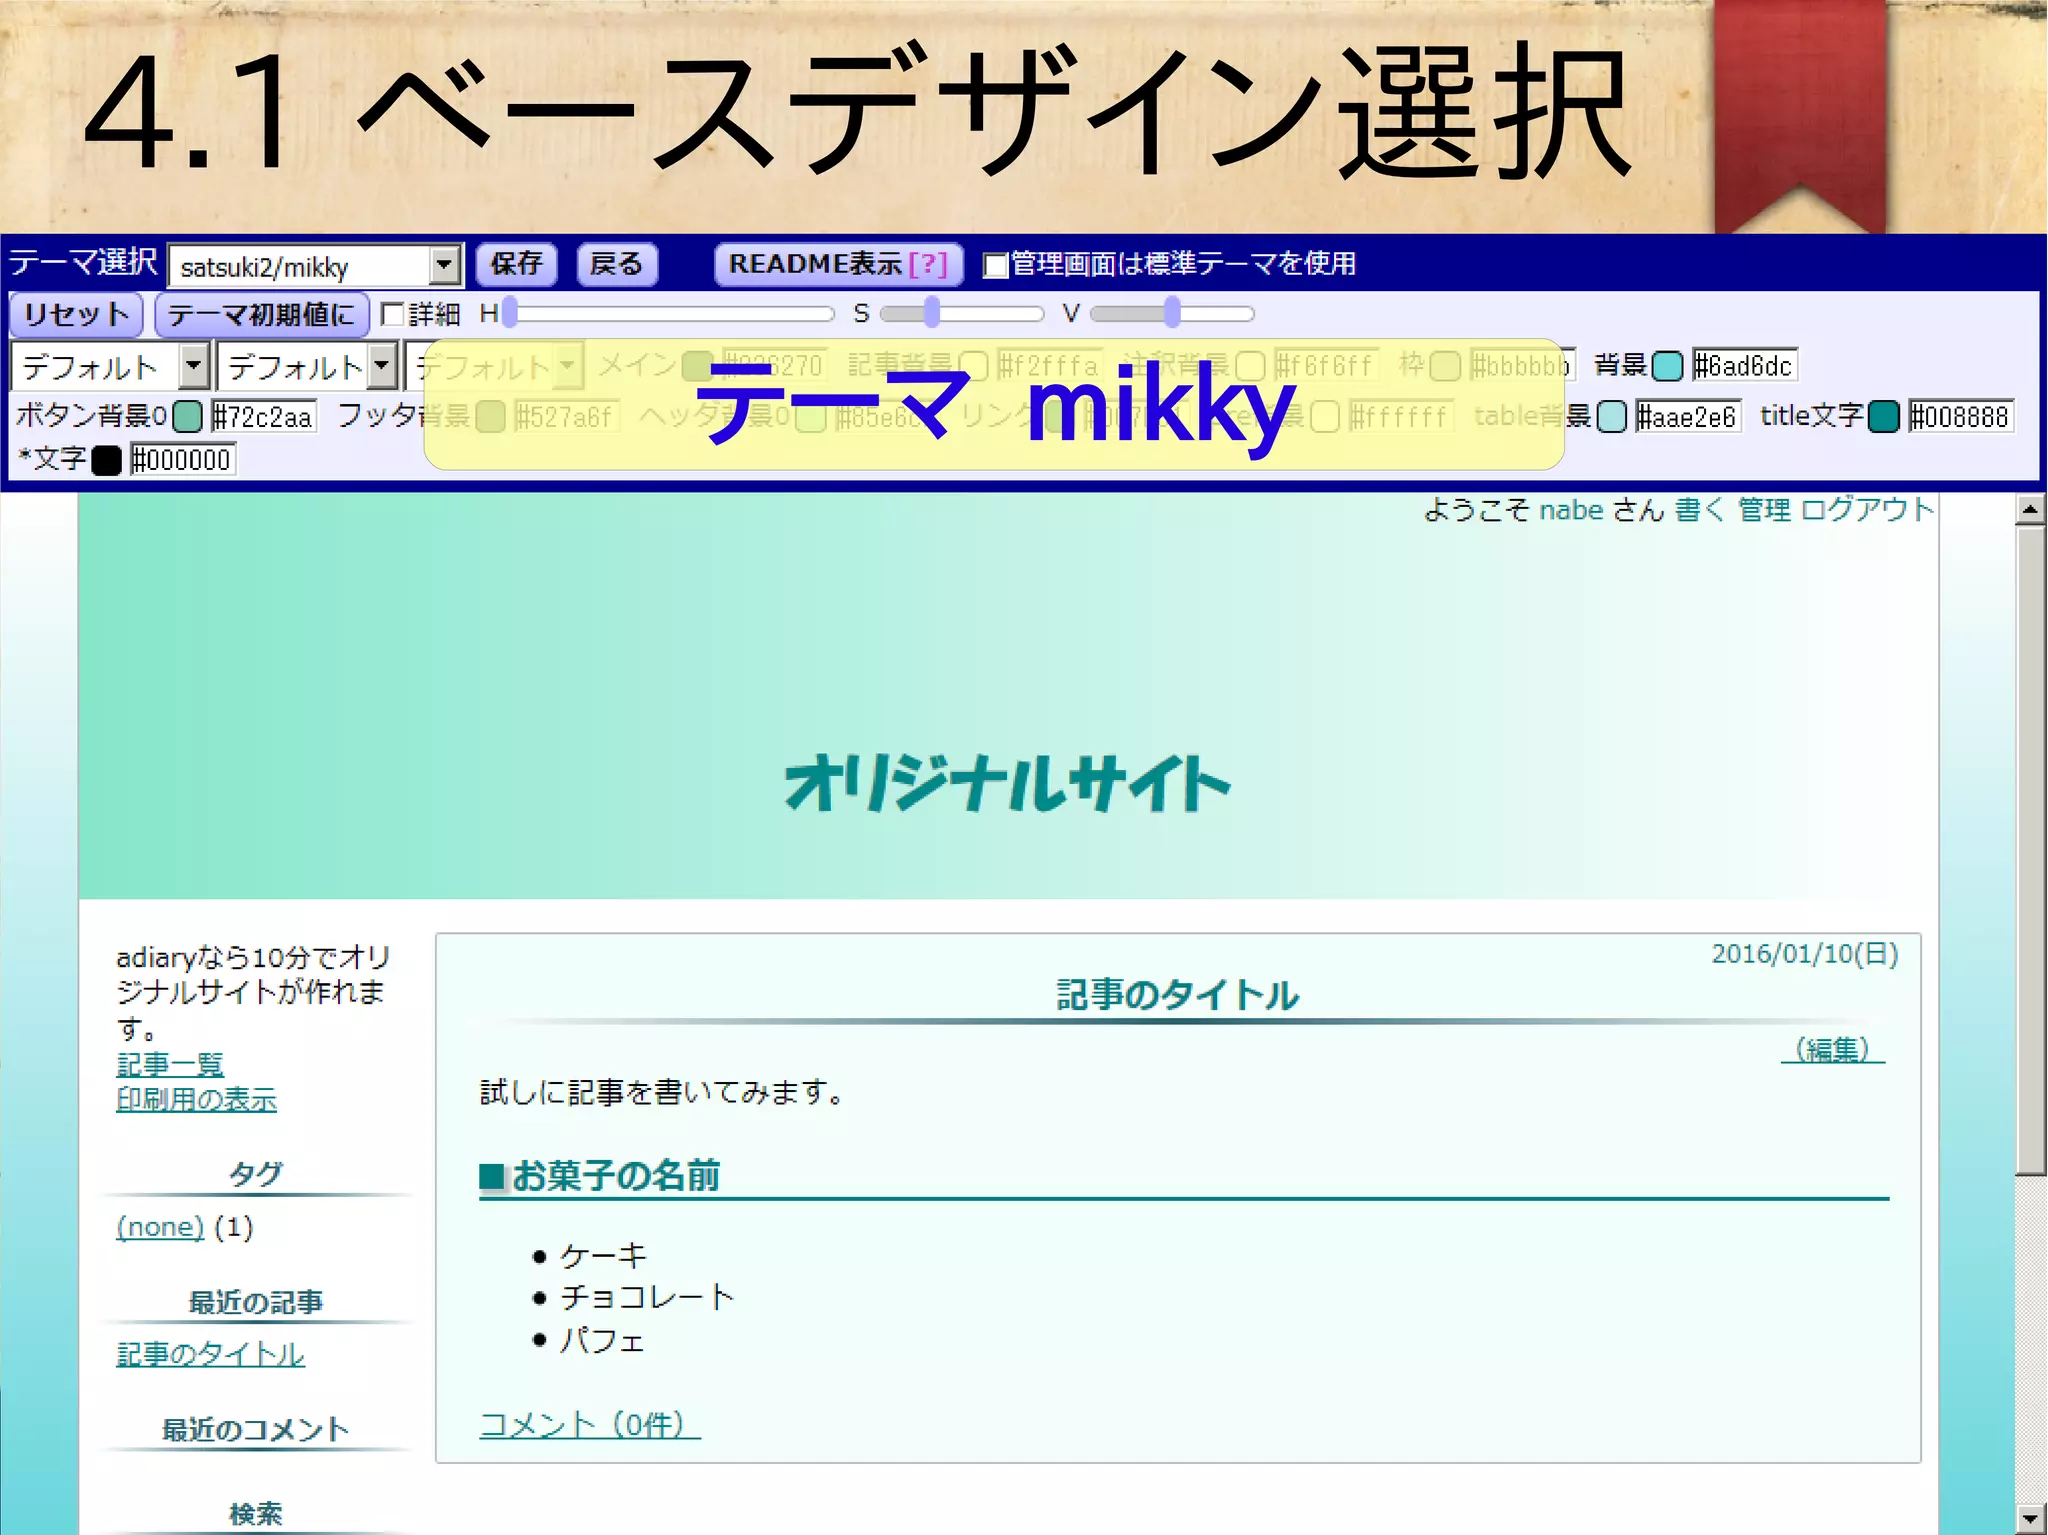Image resolution: width=2048 pixels, height=1535 pixels.
Task: Click the H hue slider handle
Action: pyautogui.click(x=510, y=313)
